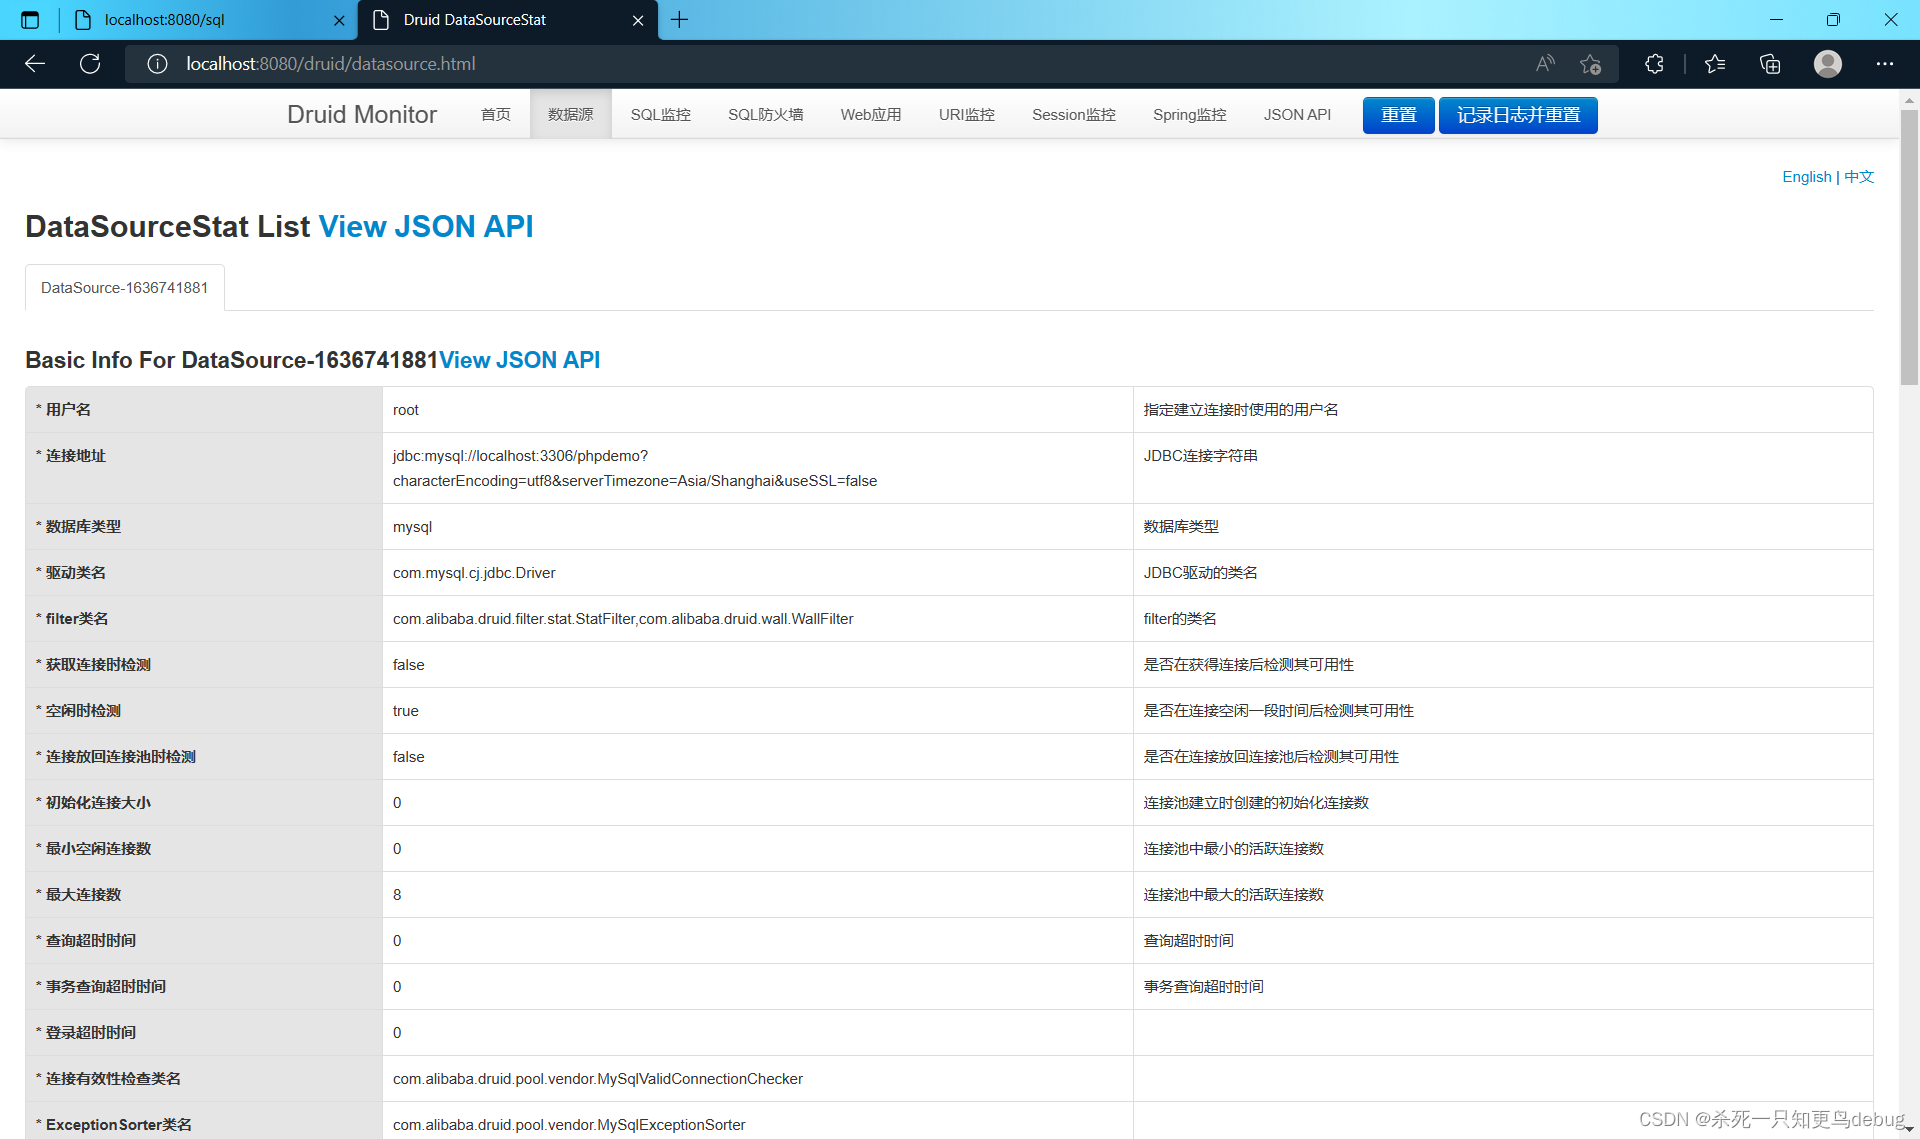This screenshot has width=1920, height=1139.
Task: Switch language to English
Action: pyautogui.click(x=1806, y=177)
